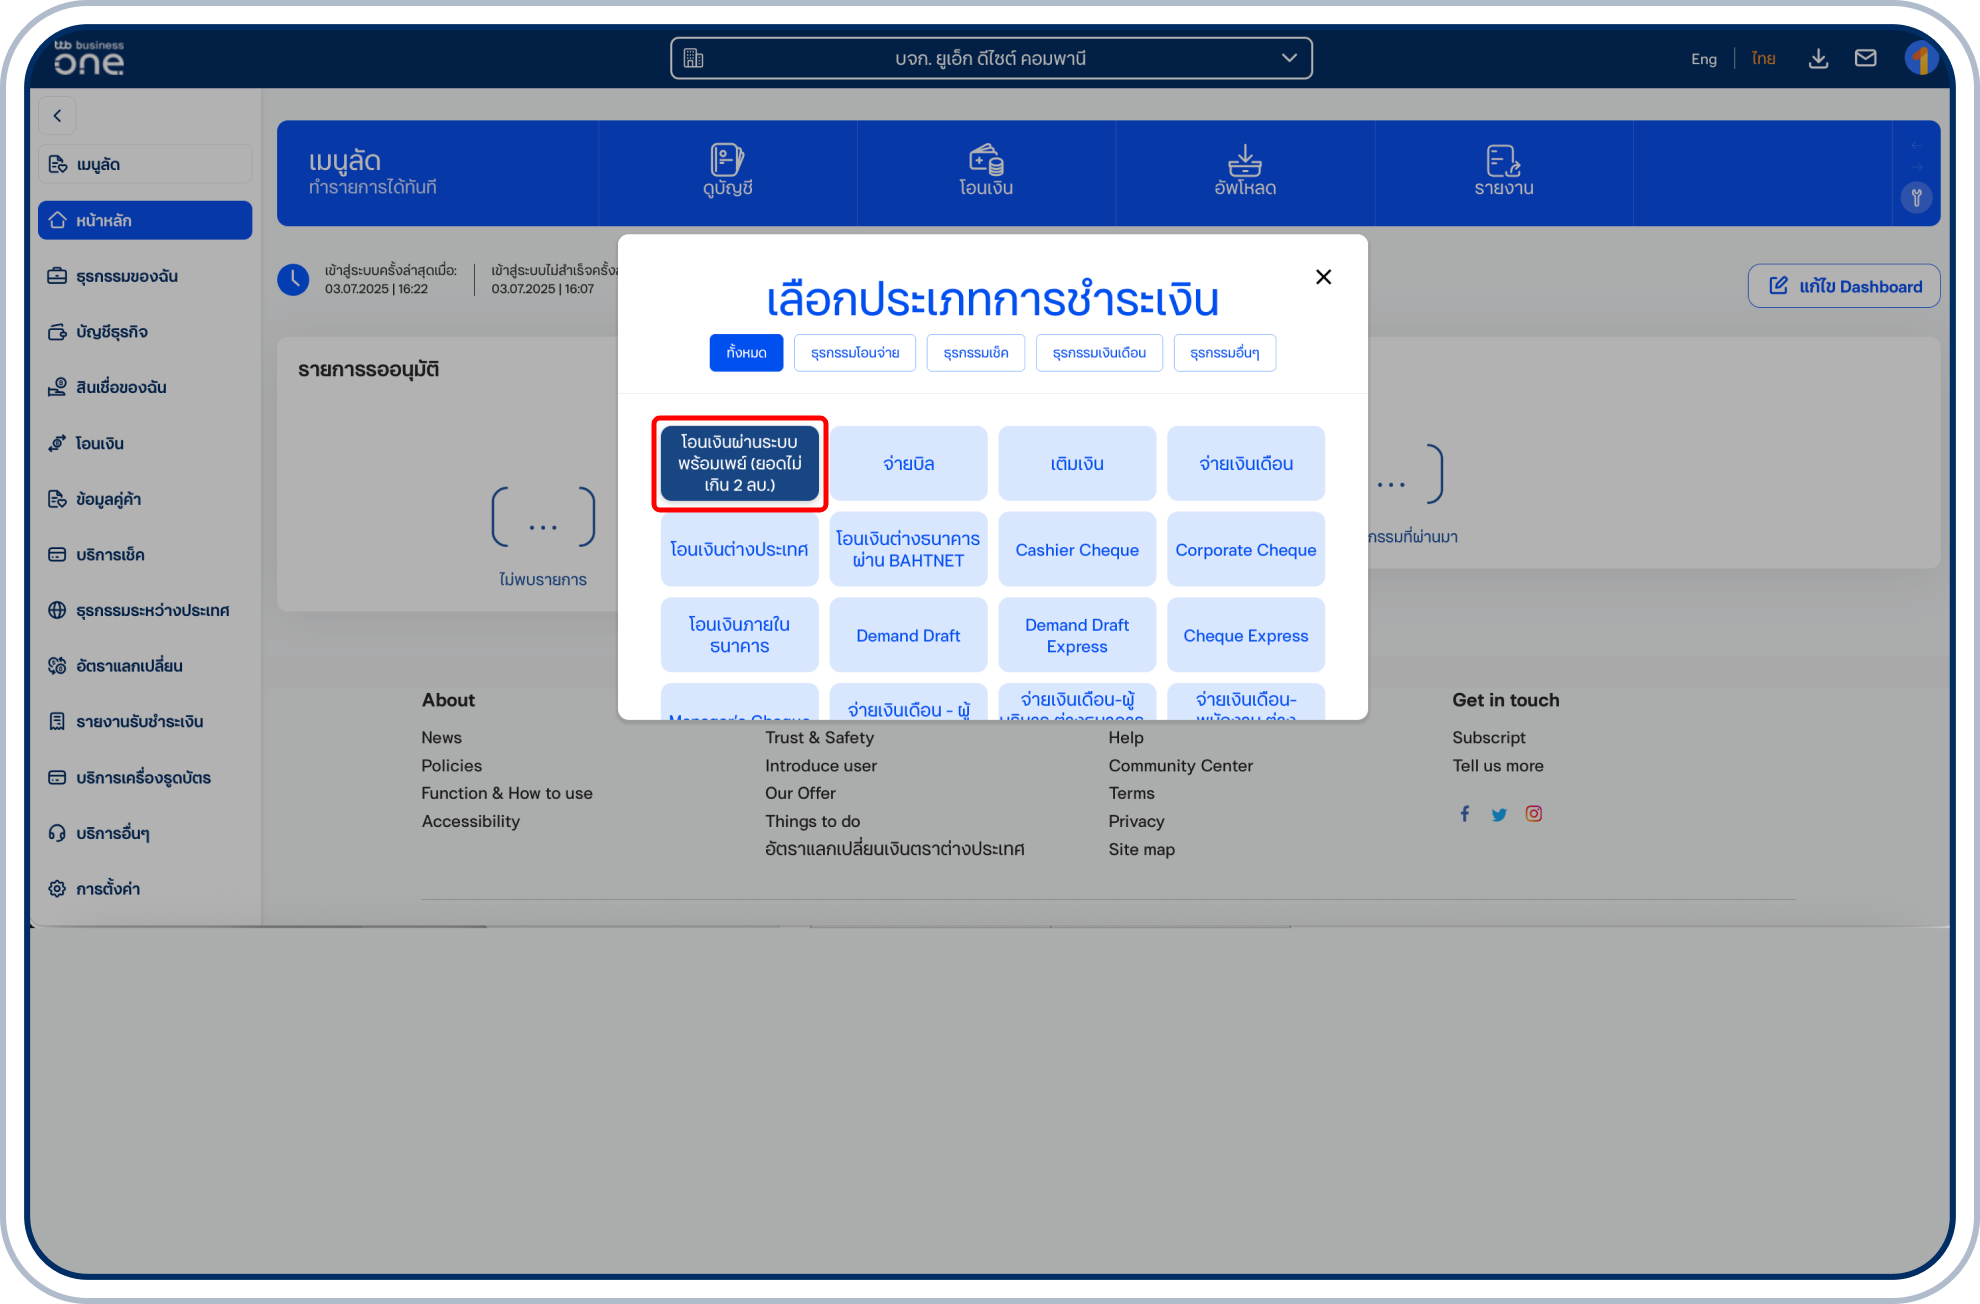Select the ธุรกรรมเงินเดือน filter tab
Screen dimensions: 1980x1304
1098,353
